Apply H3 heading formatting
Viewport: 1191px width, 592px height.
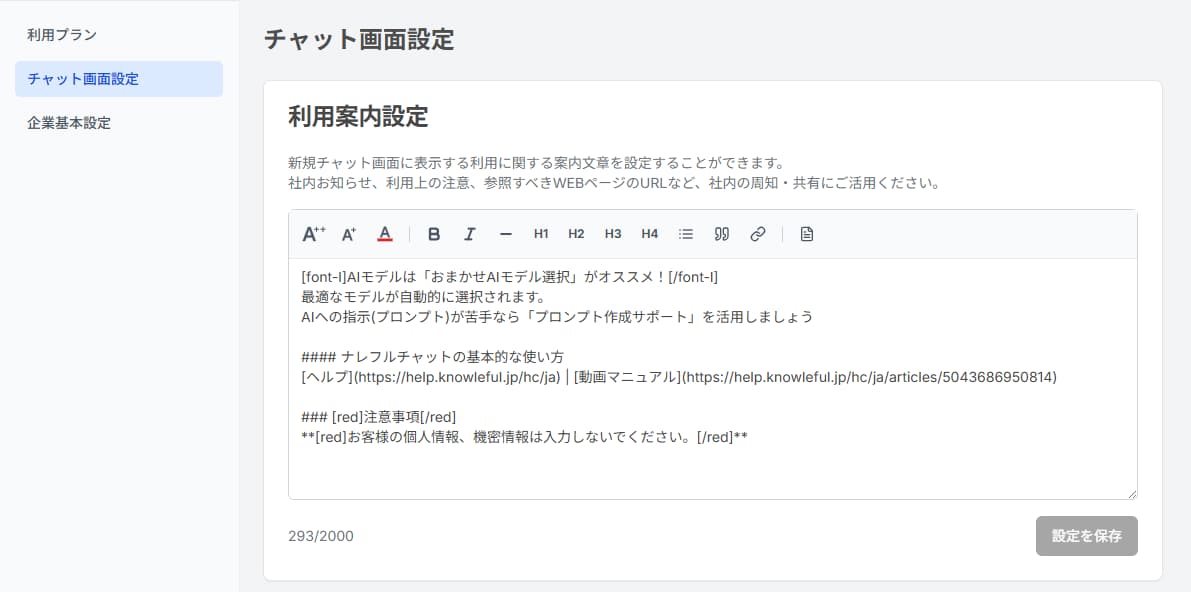613,233
